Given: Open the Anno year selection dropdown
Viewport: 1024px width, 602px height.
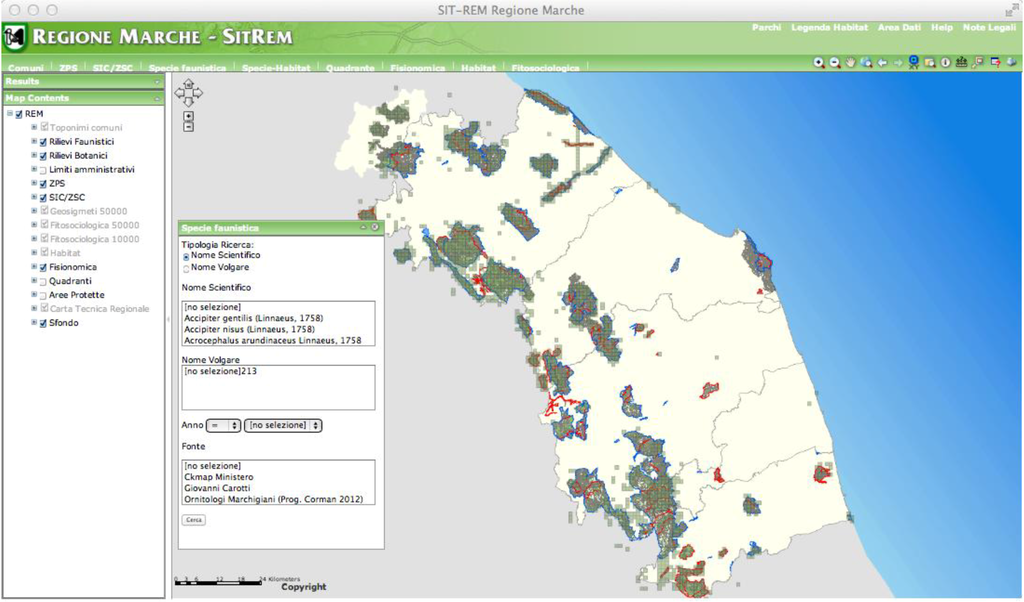Looking at the screenshot, I should (x=284, y=425).
